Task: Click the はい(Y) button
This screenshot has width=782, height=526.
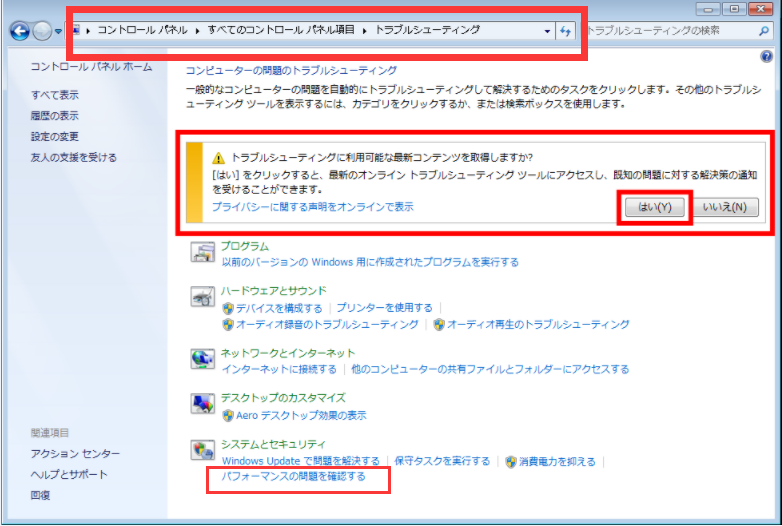Action: (655, 207)
